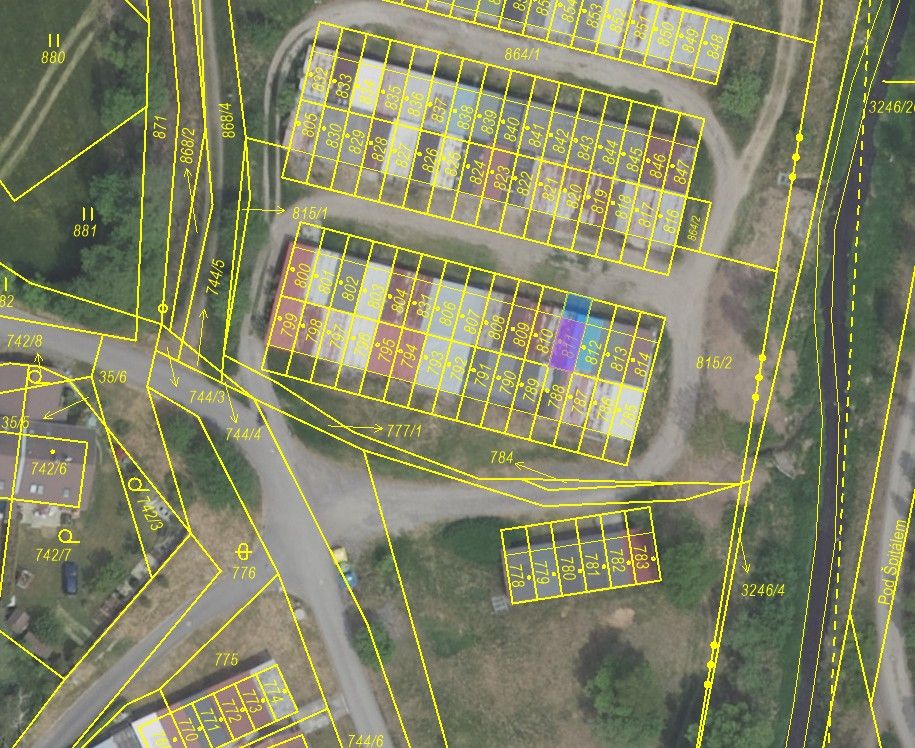
Task: Select garden parcel 742/7
Action: pyautogui.click(x=51, y=554)
